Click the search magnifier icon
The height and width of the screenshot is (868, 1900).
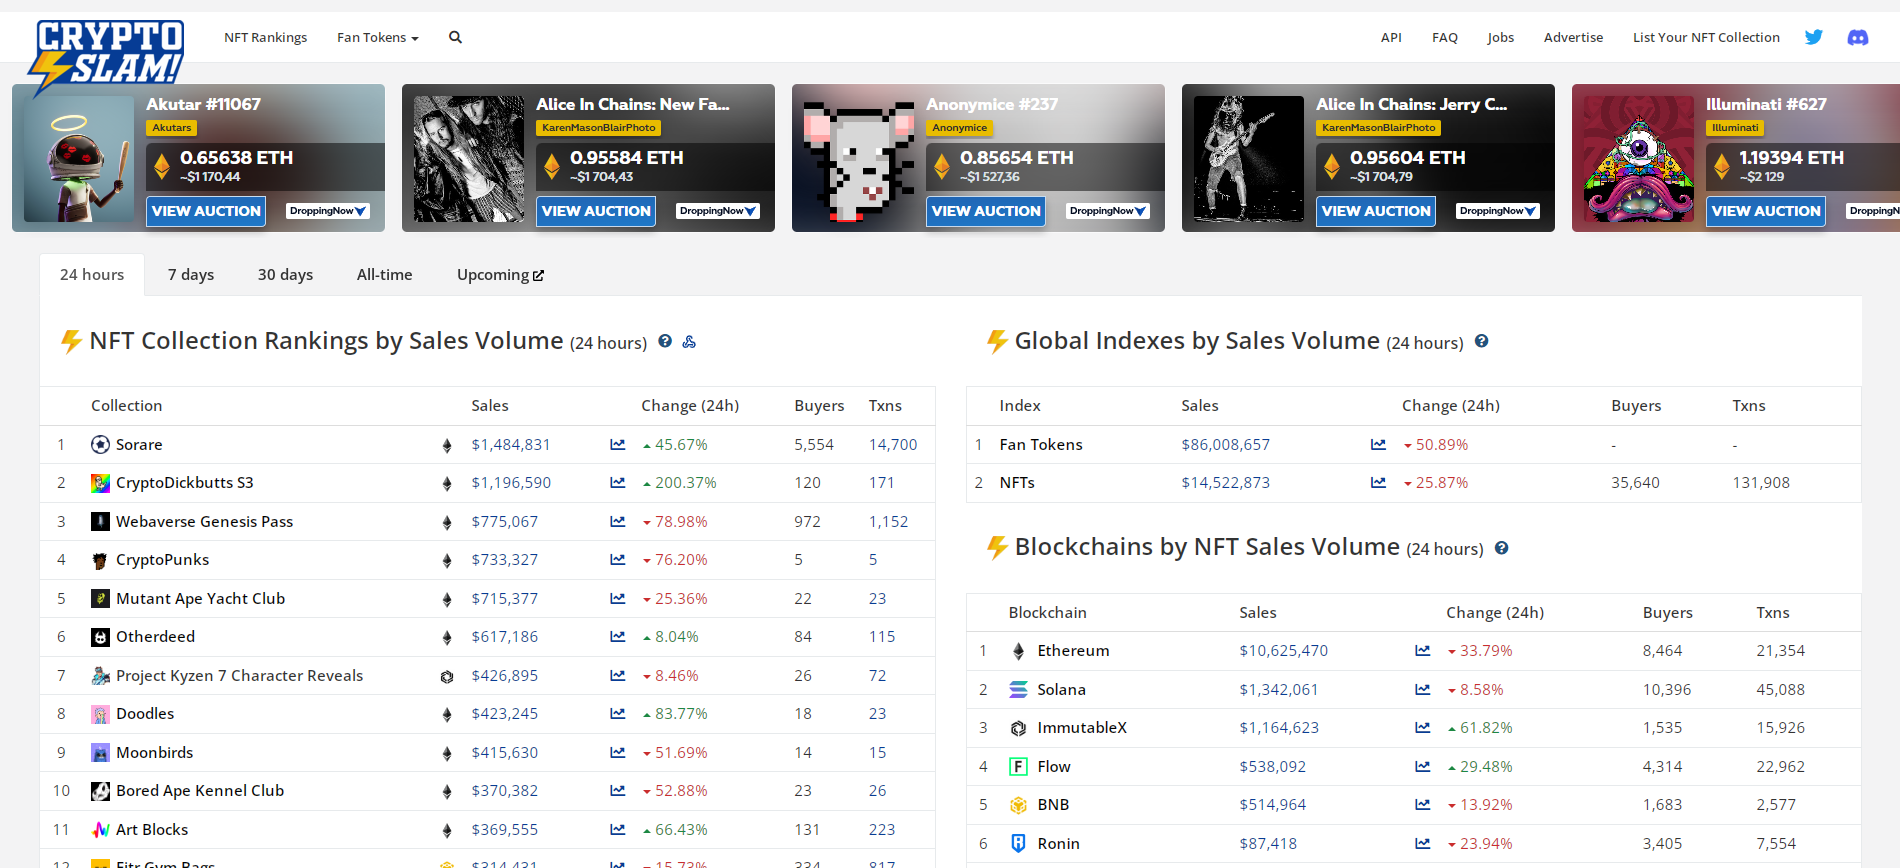pos(455,38)
